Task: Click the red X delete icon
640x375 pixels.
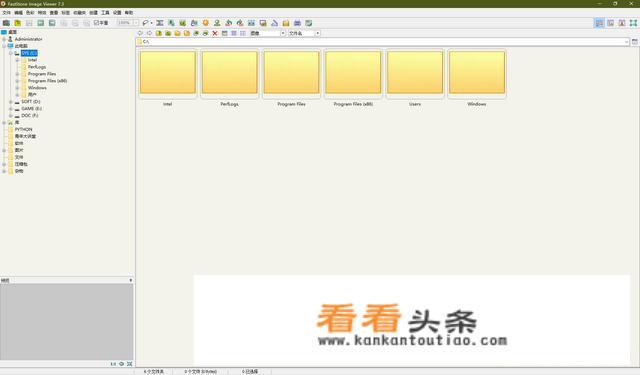Action: tap(215, 33)
